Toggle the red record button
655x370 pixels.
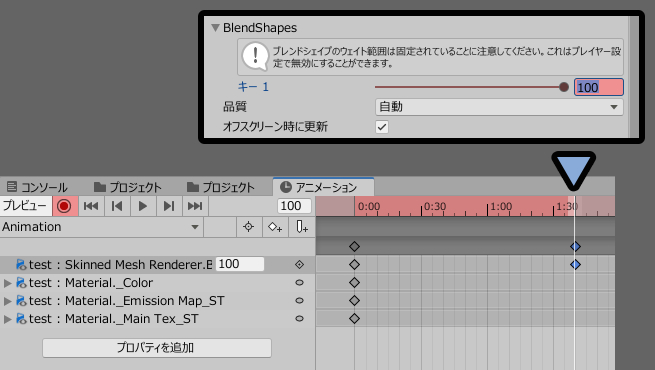(65, 206)
